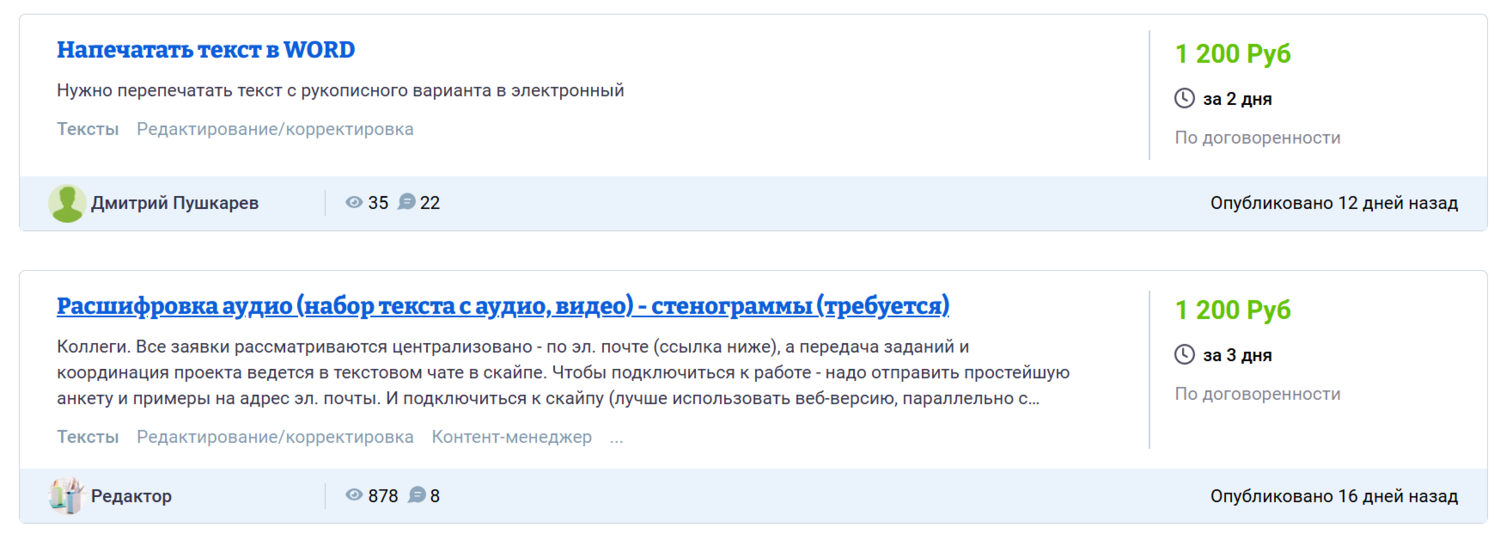Click the description text of the audio job

coord(564,373)
